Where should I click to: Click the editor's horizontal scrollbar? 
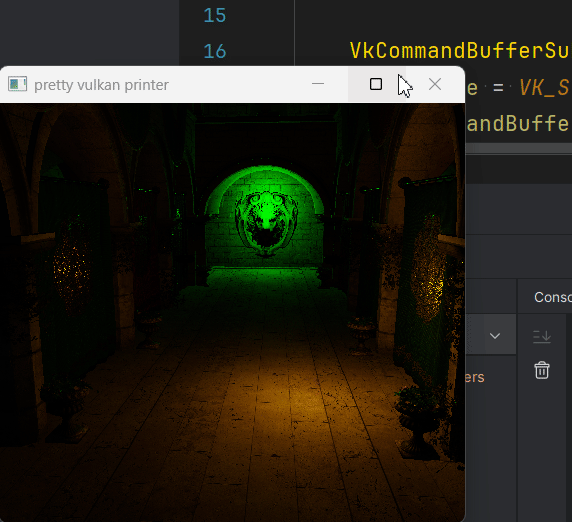(518, 148)
